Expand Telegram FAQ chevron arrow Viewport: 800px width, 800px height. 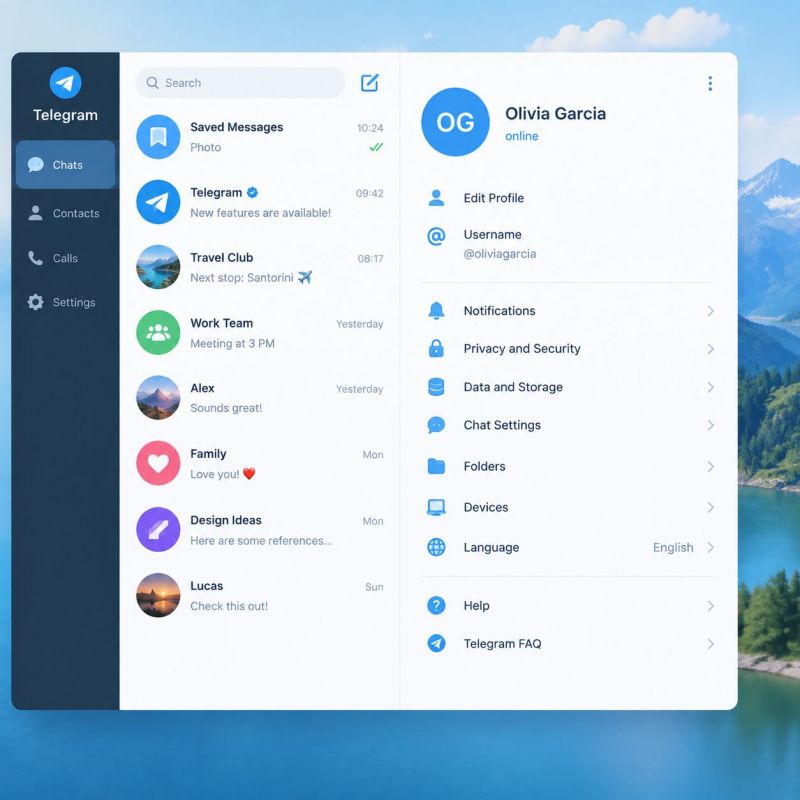(x=710, y=644)
